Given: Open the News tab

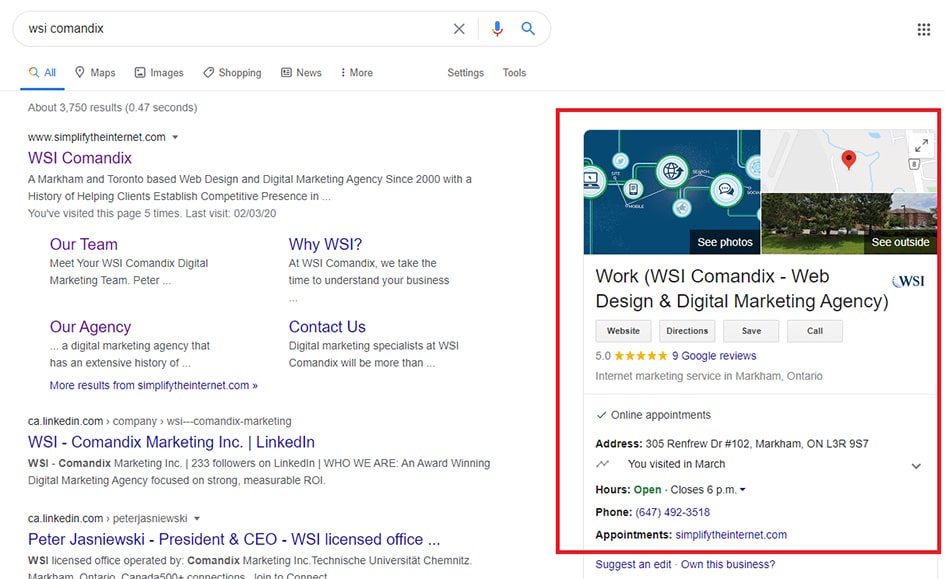Looking at the screenshot, I should [x=301, y=72].
